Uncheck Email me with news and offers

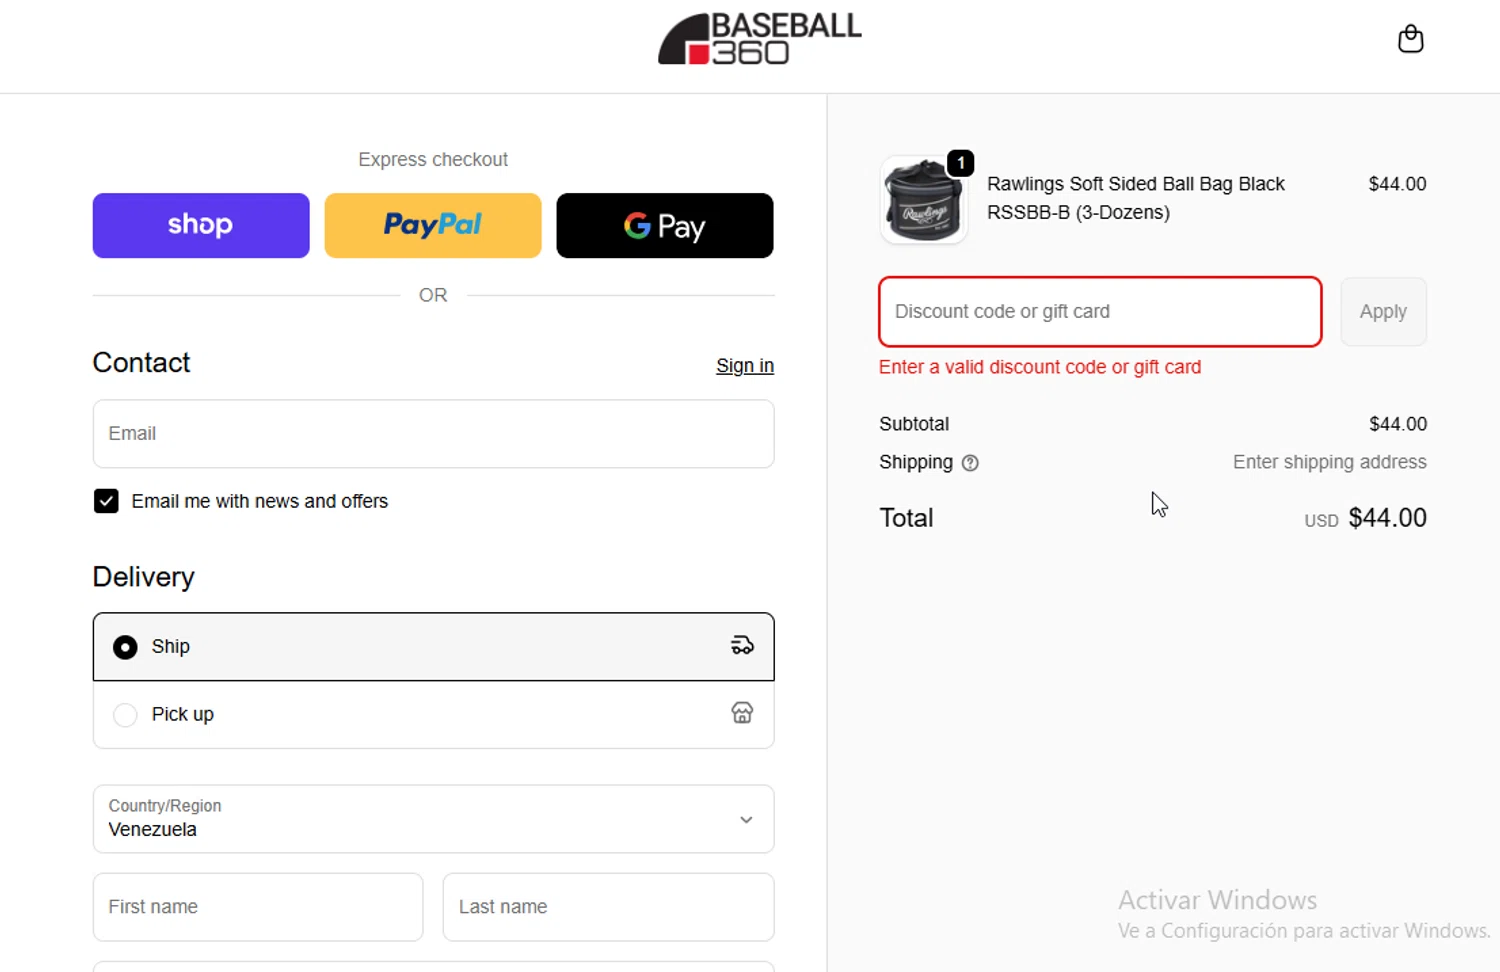point(106,501)
